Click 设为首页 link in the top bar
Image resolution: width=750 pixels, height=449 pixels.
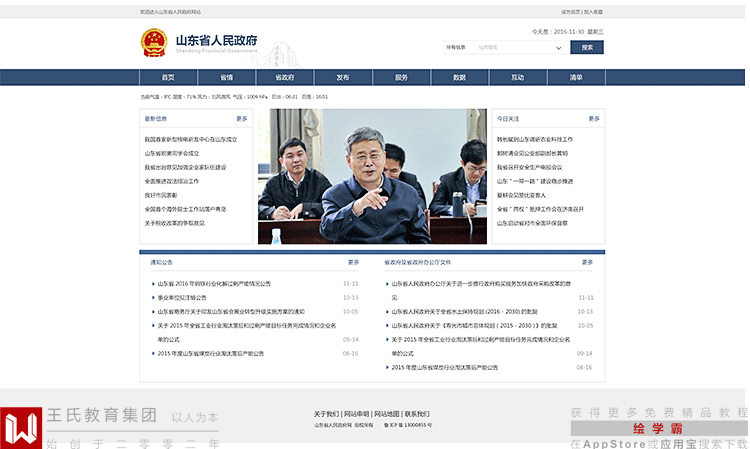click(571, 12)
